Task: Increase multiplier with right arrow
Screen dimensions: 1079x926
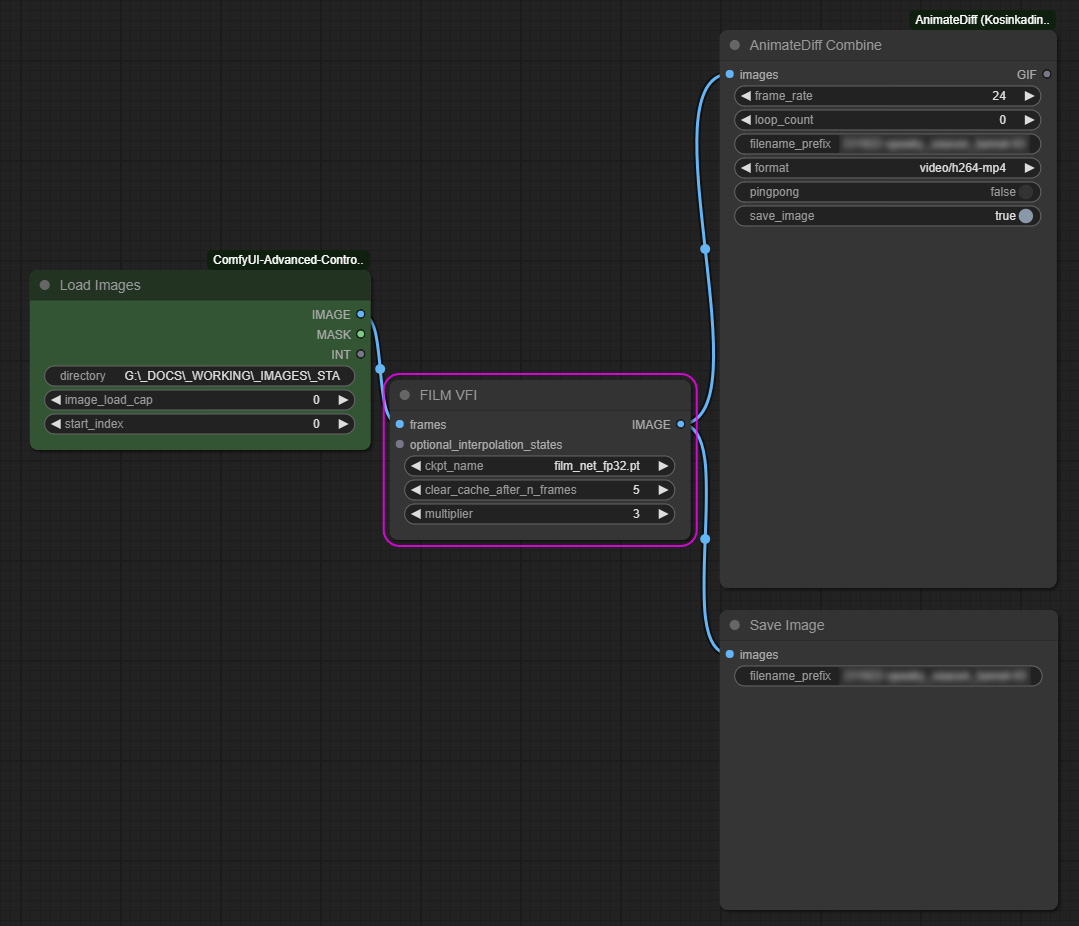Action: point(663,514)
